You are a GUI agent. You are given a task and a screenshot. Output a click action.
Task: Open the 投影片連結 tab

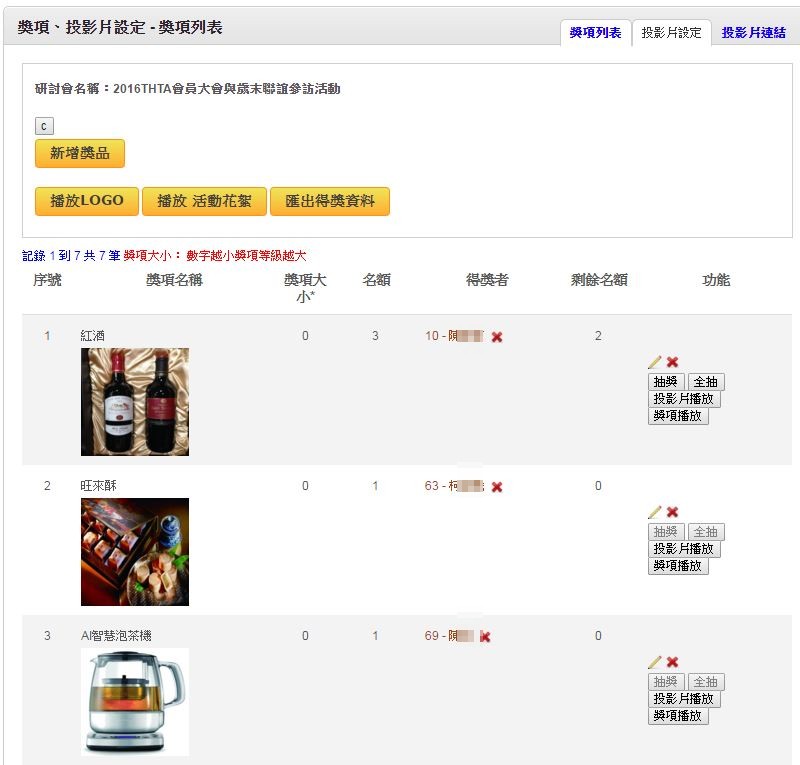753,33
